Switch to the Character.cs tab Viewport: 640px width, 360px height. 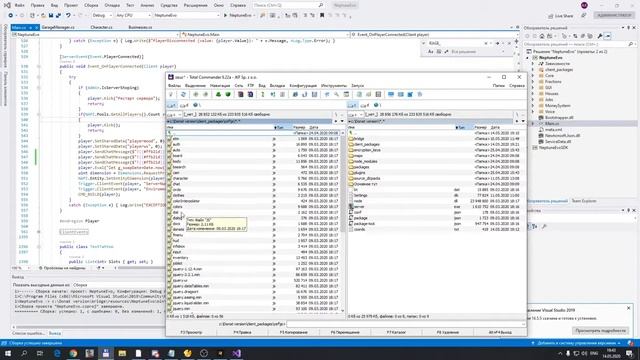(x=101, y=27)
